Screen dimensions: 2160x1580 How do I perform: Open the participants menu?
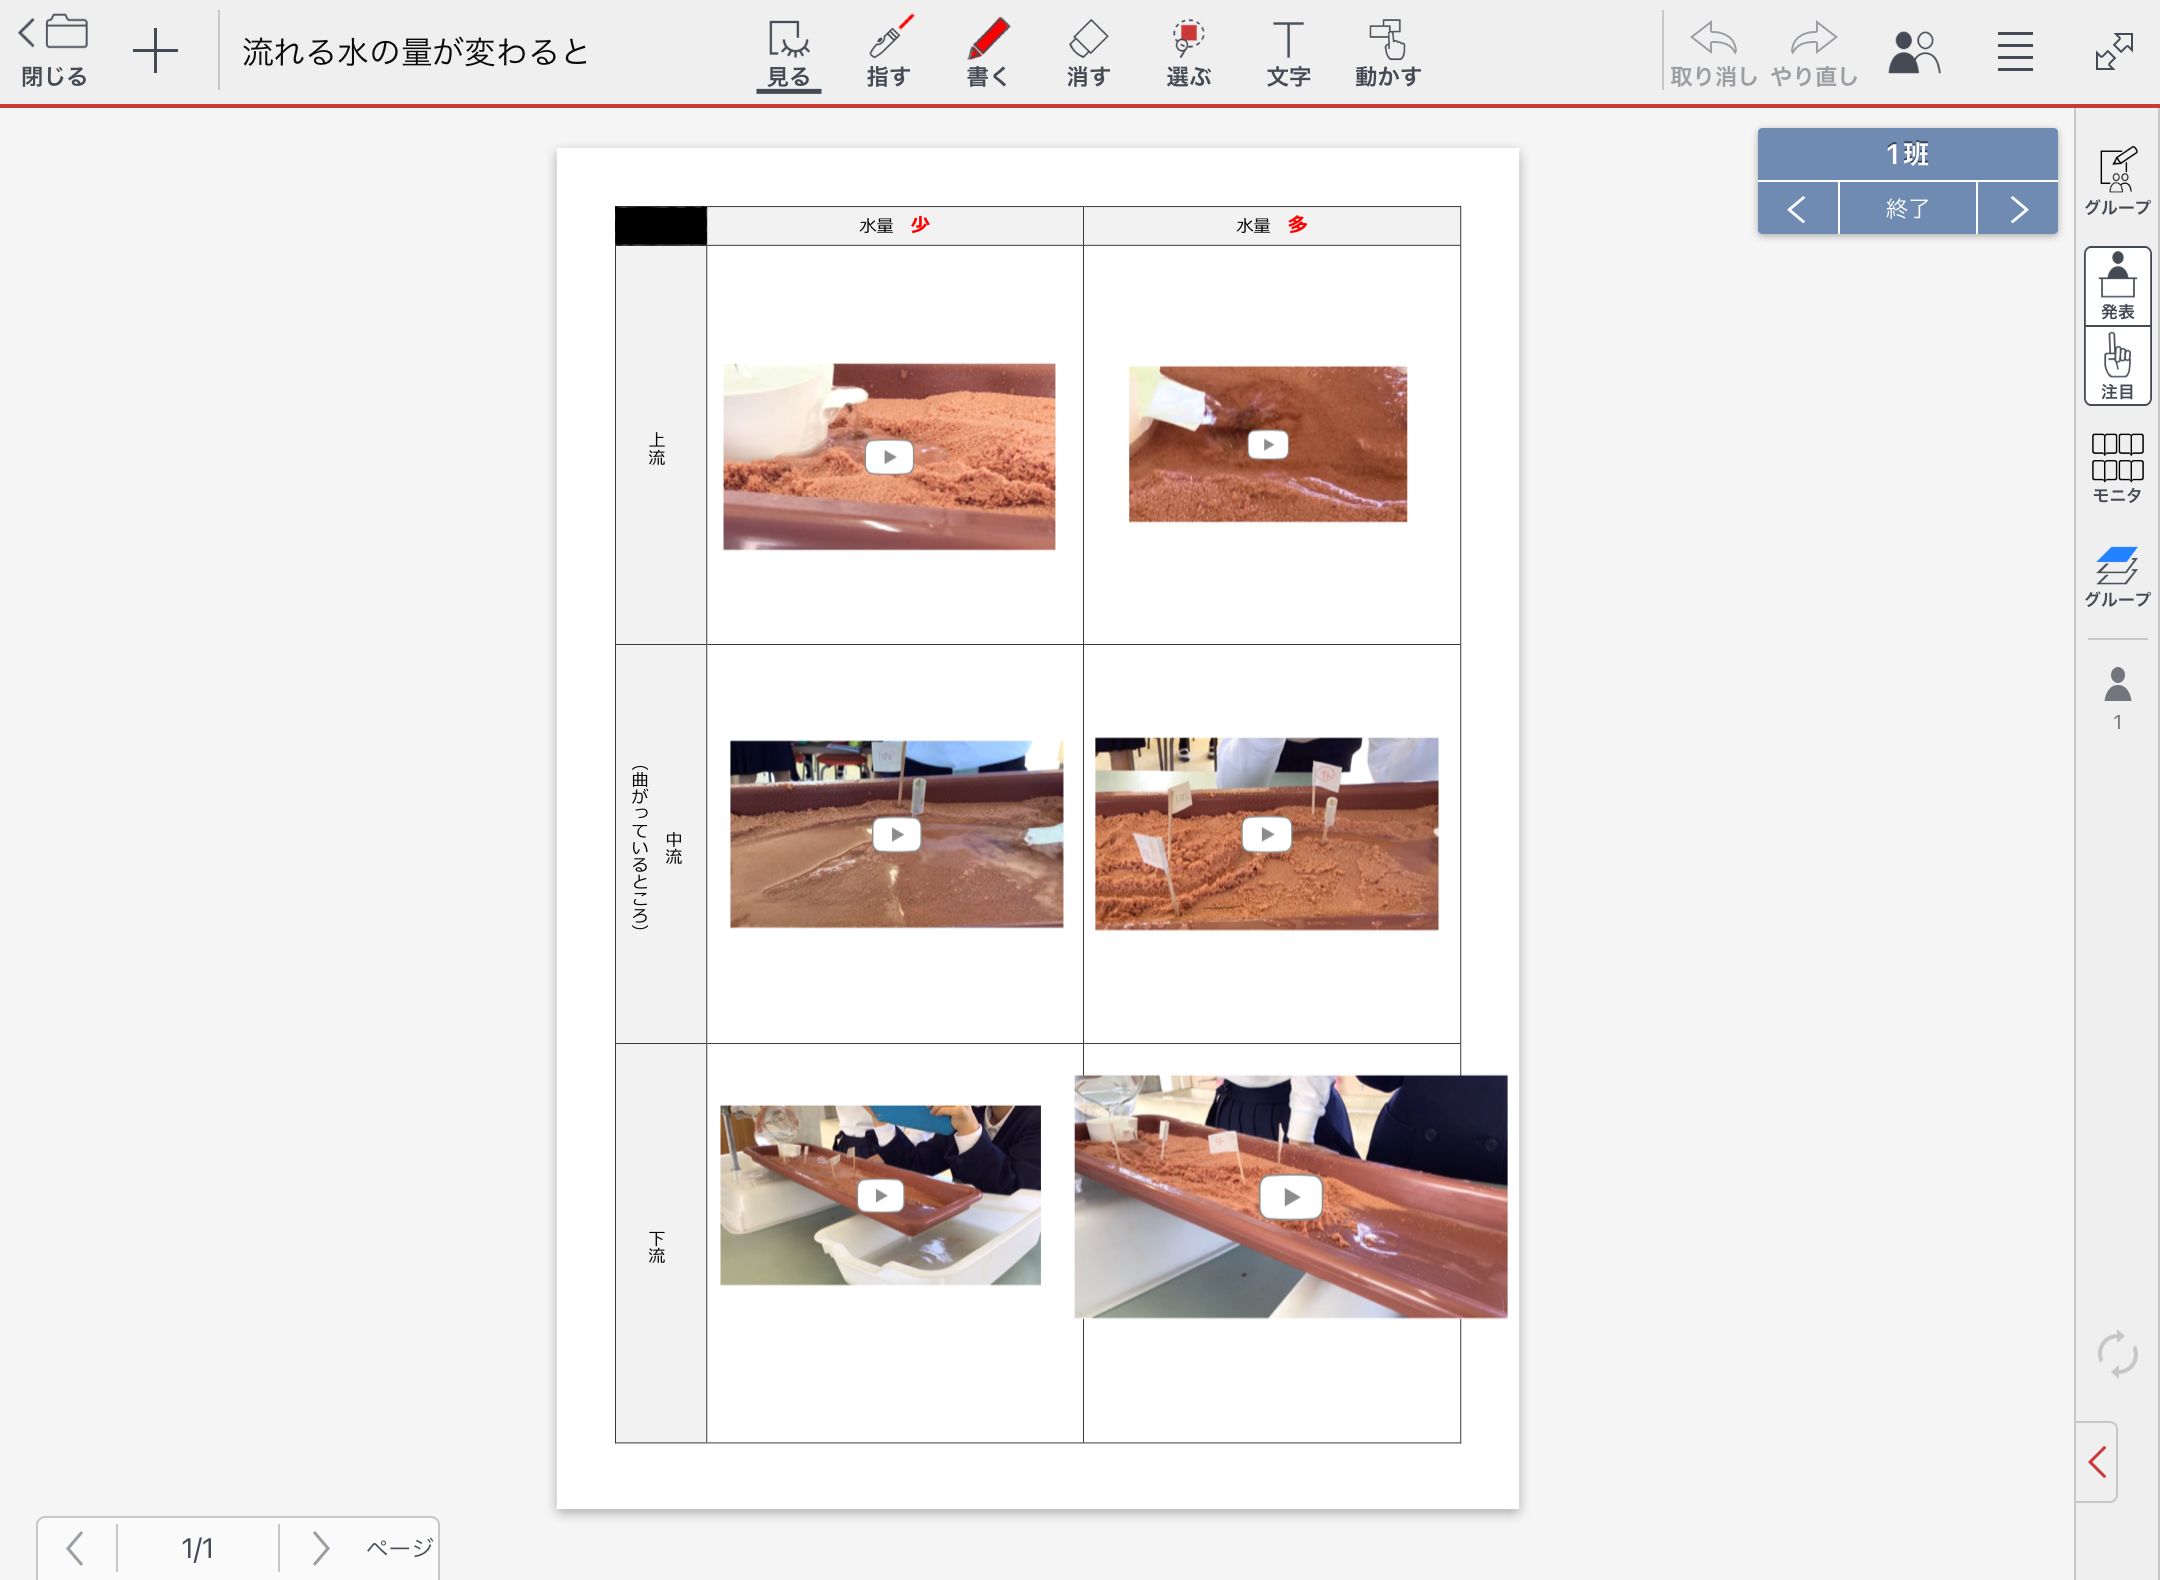point(1913,52)
